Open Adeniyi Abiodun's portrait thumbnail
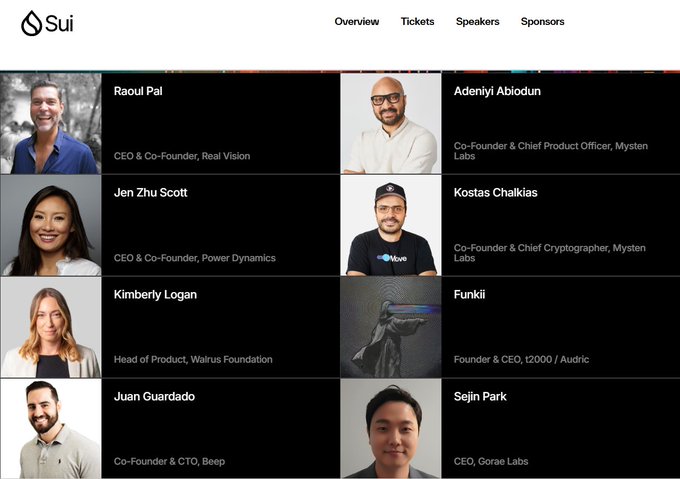The width and height of the screenshot is (680, 479). click(x=391, y=124)
